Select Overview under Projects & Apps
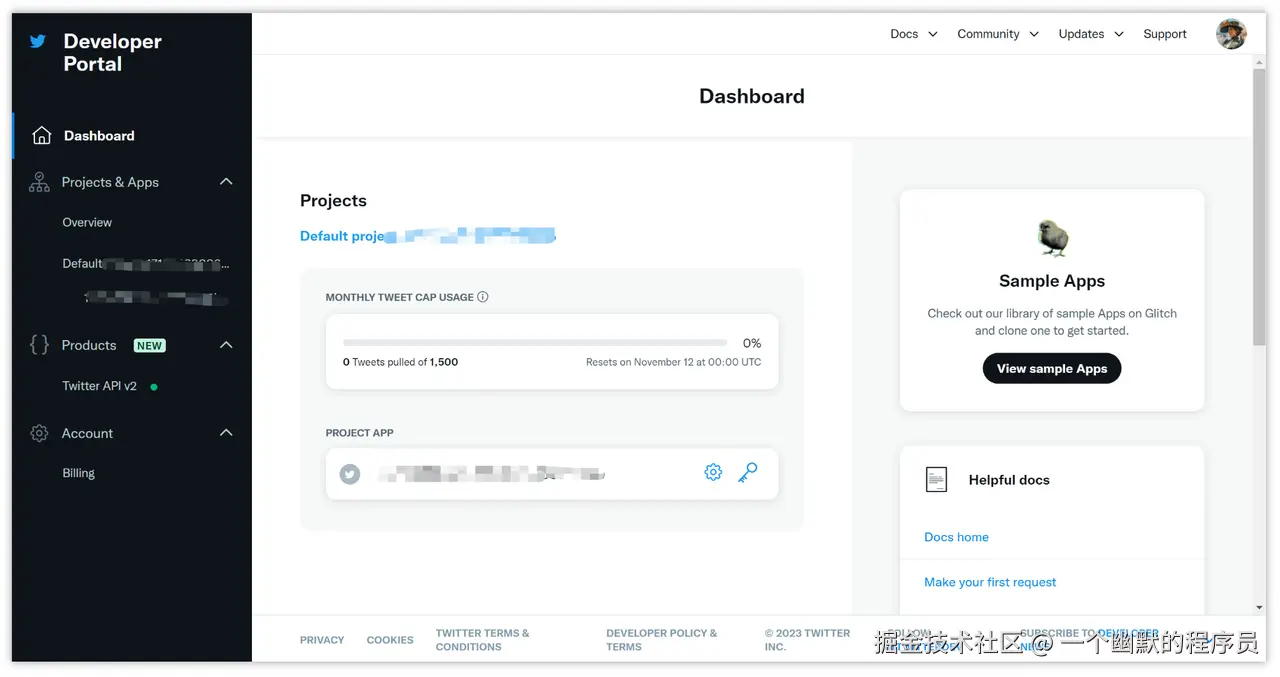This screenshot has height=677, width=1280. click(x=87, y=222)
